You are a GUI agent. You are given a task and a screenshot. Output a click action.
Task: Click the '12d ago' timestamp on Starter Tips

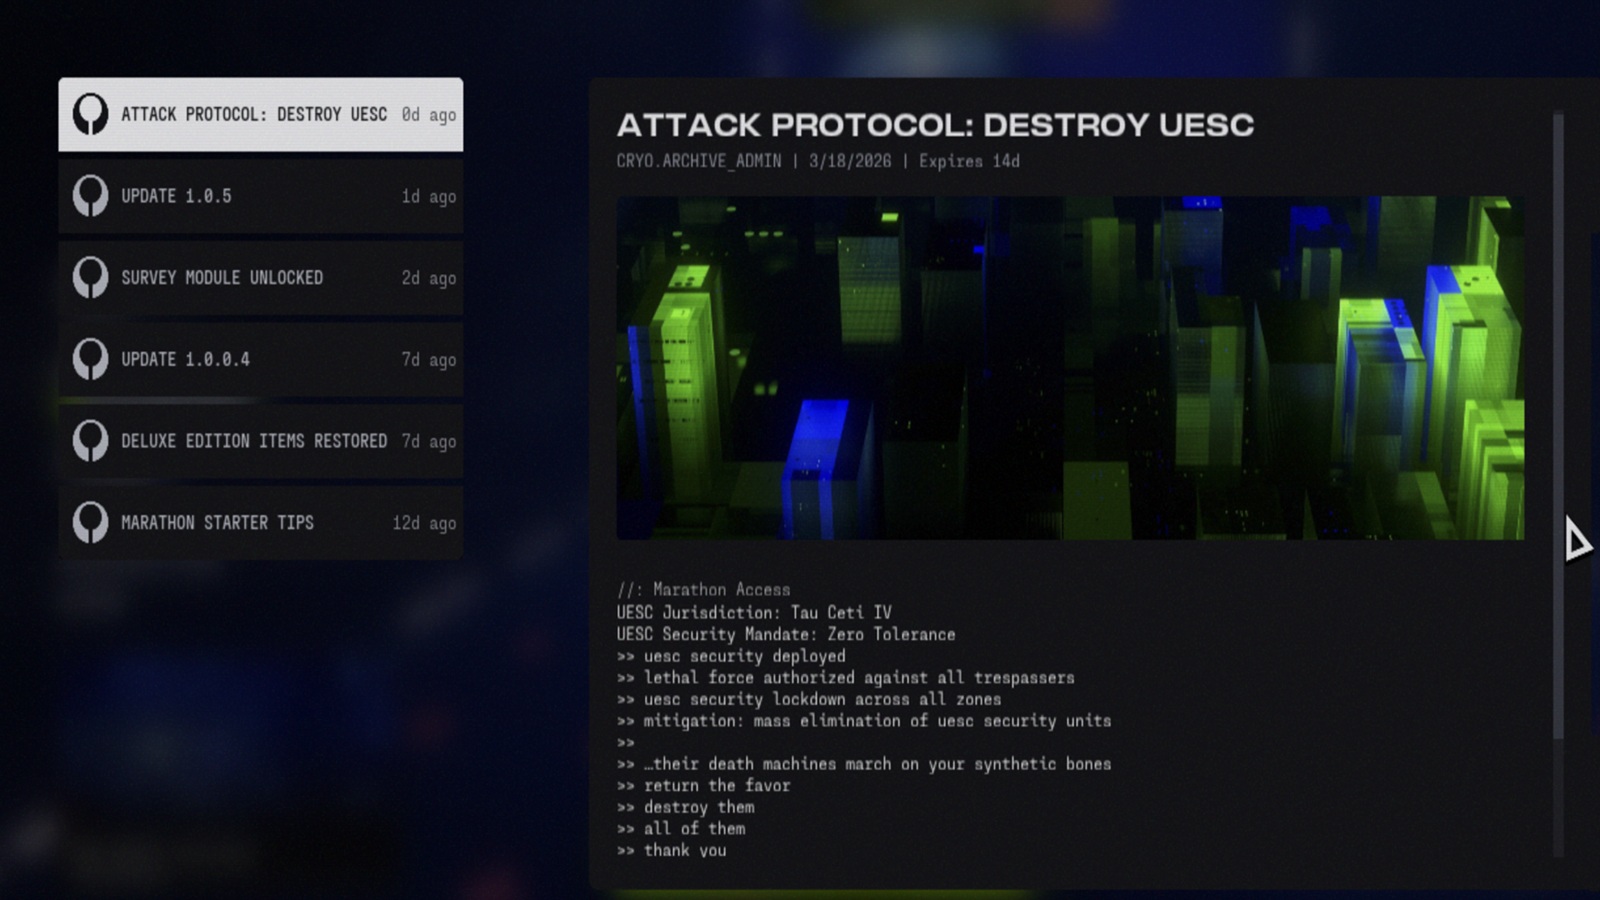point(424,523)
